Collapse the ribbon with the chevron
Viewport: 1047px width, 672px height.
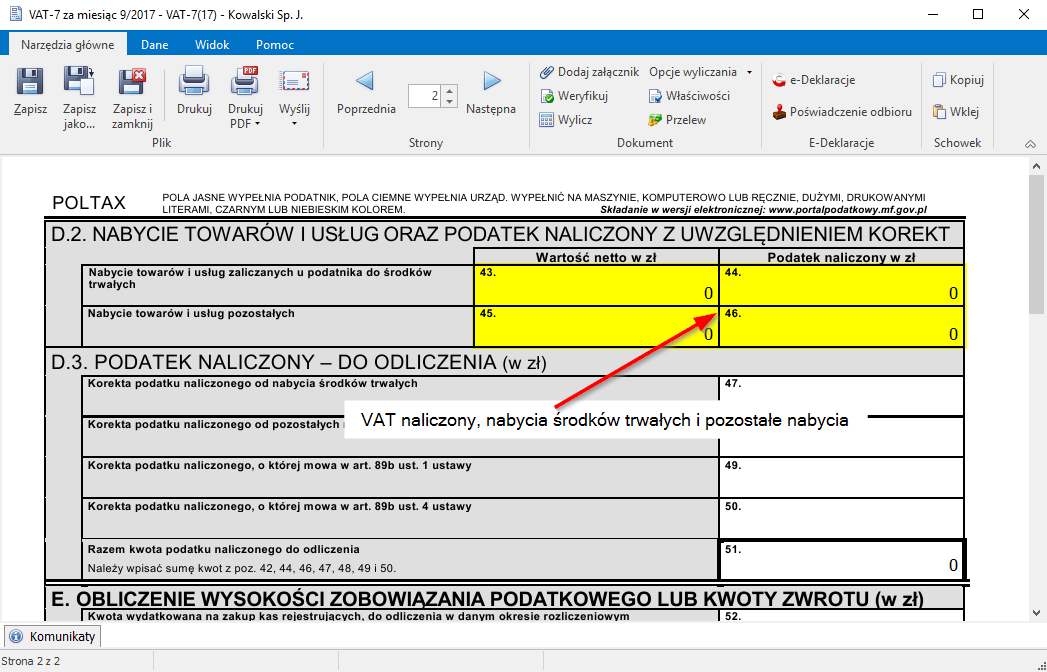coord(1030,143)
